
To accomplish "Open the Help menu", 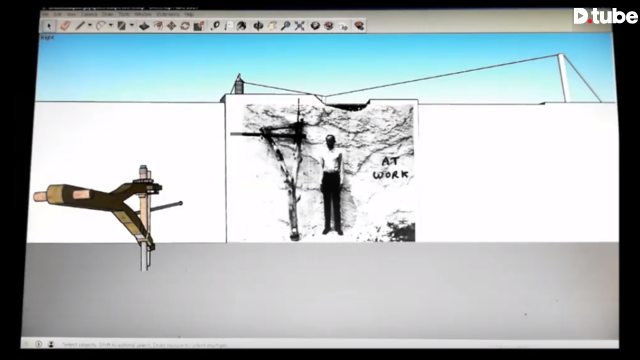I will coord(189,14).
